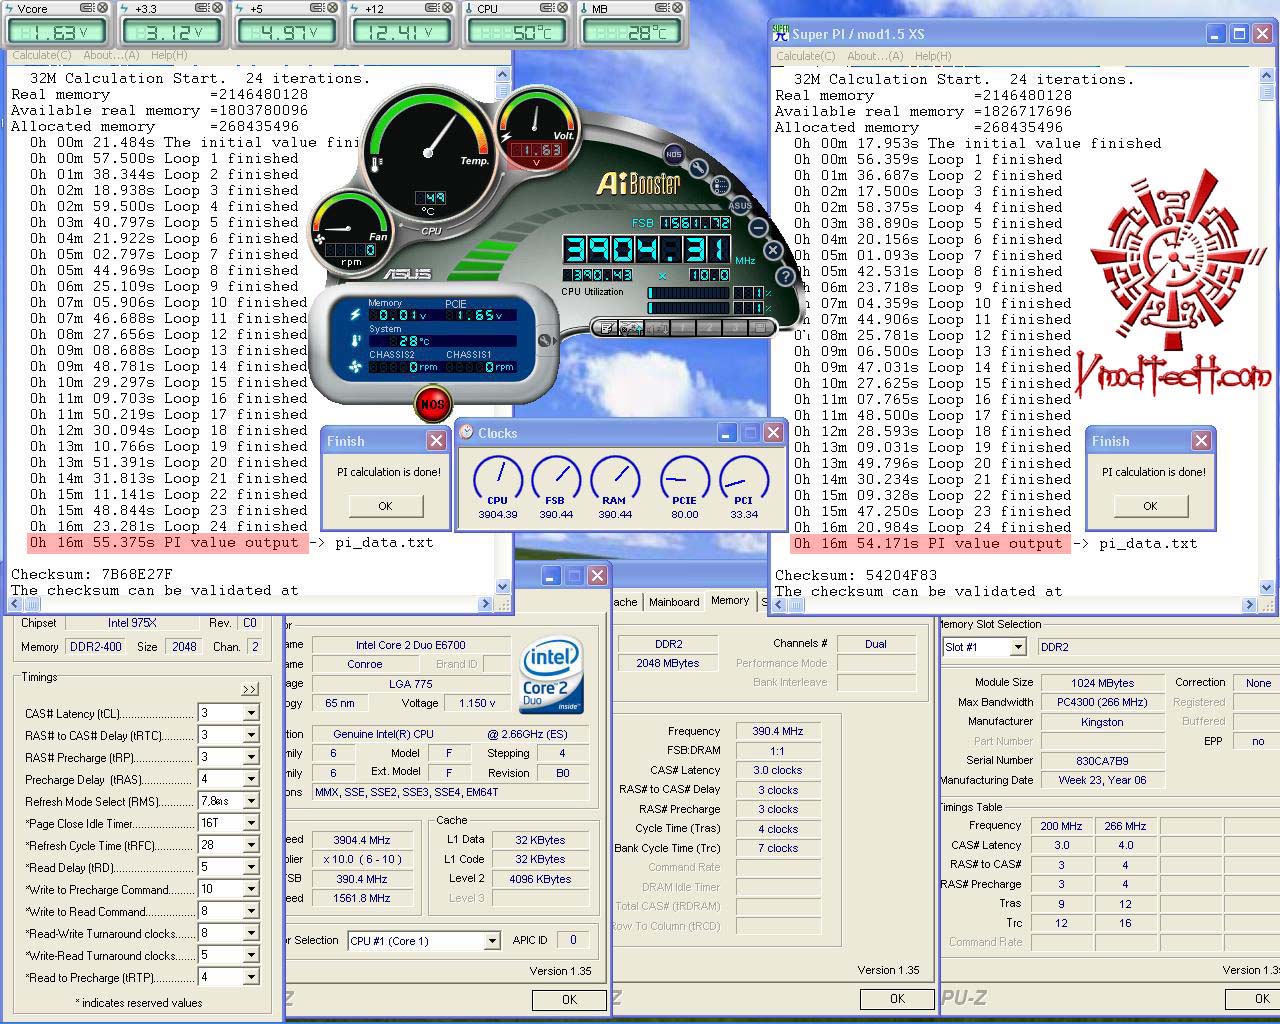Click the 'Intel 975X' chipset value
Image resolution: width=1280 pixels, height=1024 pixels.
[131, 623]
